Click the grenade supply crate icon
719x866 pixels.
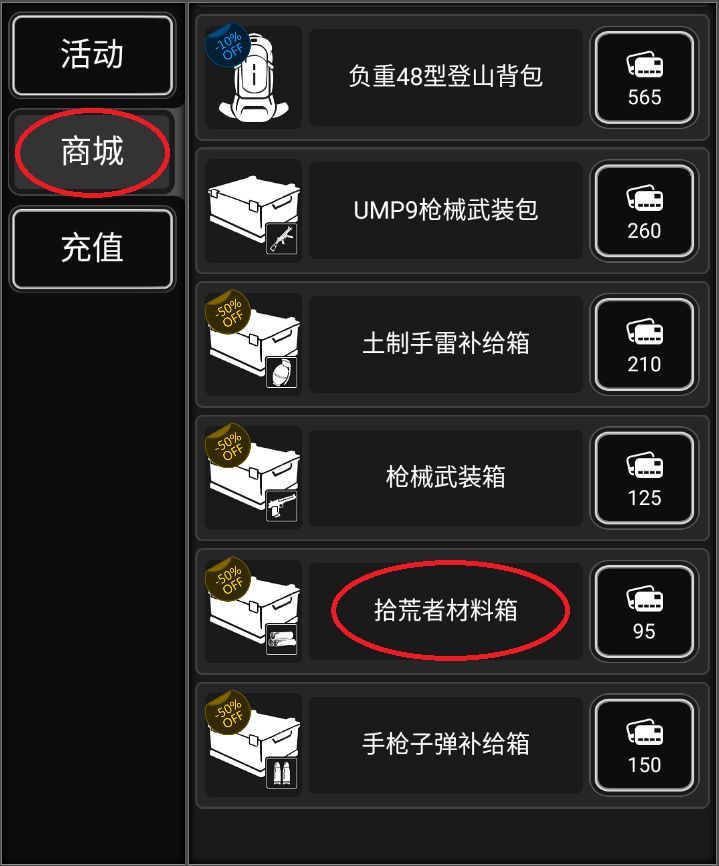[253, 345]
